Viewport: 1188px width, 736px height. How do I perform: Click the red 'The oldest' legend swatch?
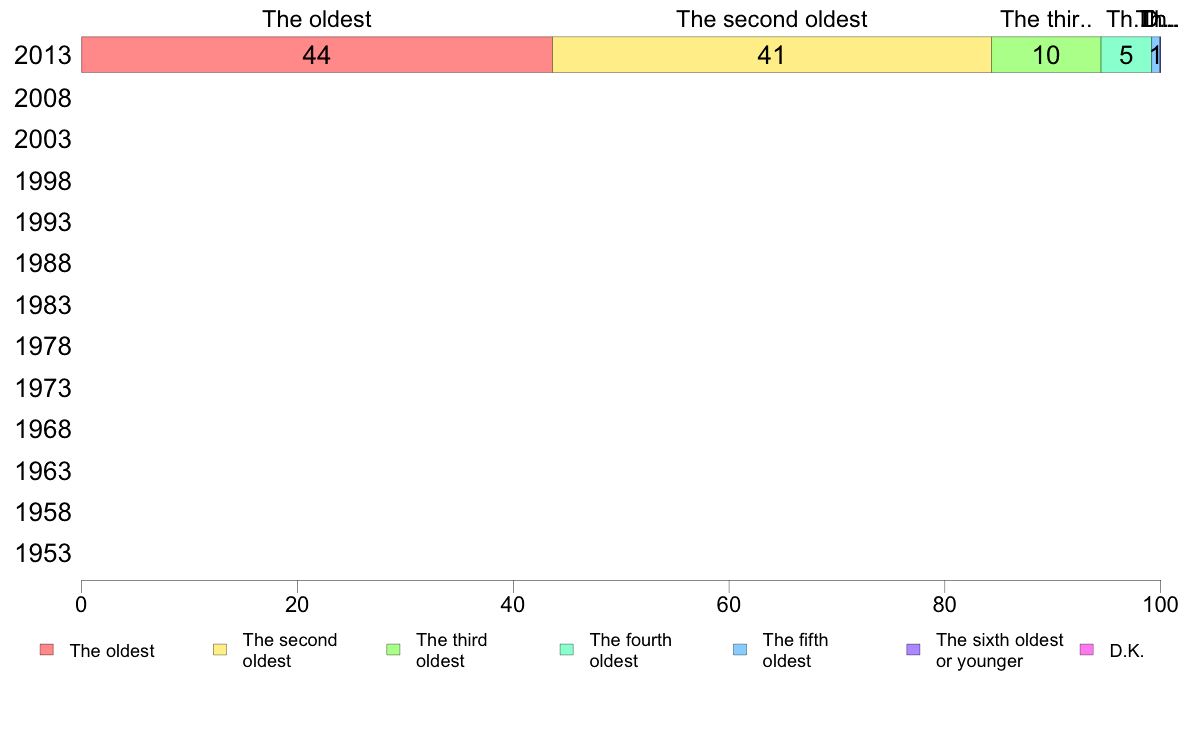point(47,650)
